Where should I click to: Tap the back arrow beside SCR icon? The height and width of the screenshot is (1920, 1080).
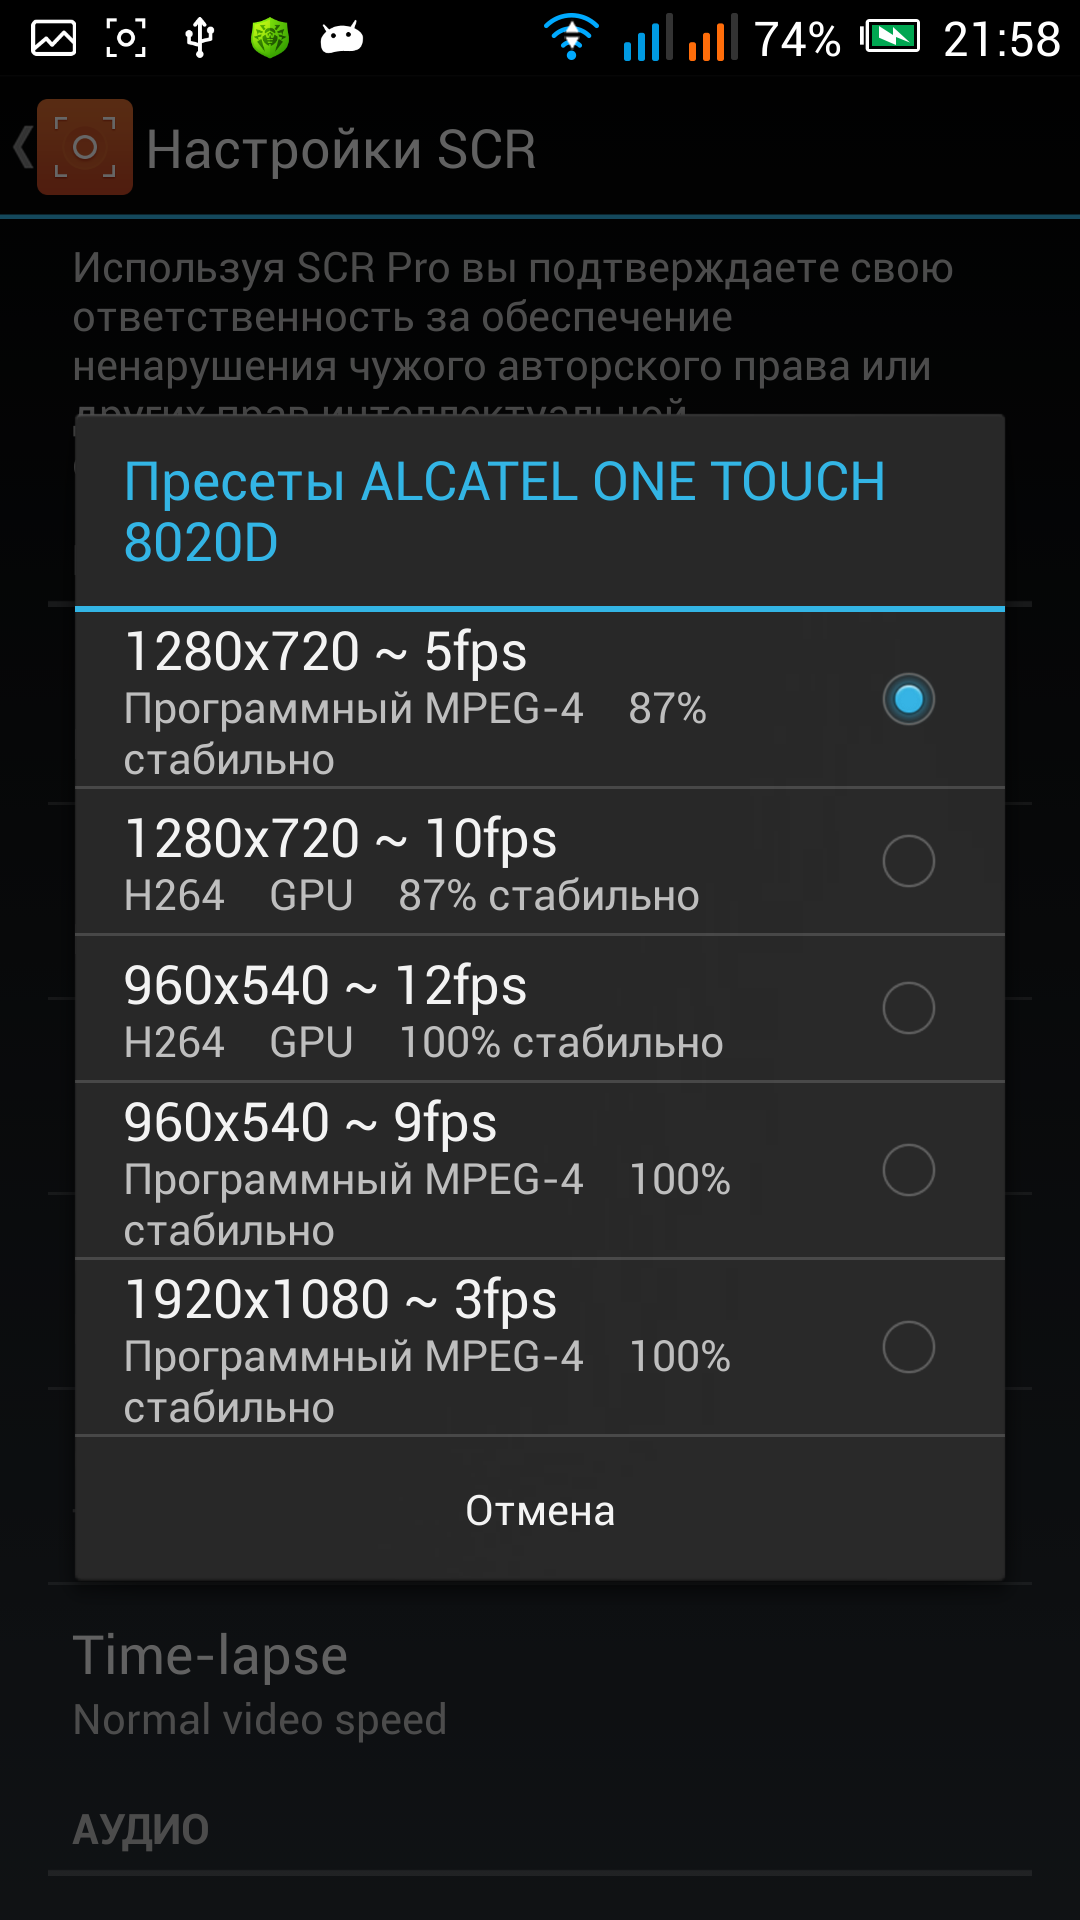[x=21, y=147]
